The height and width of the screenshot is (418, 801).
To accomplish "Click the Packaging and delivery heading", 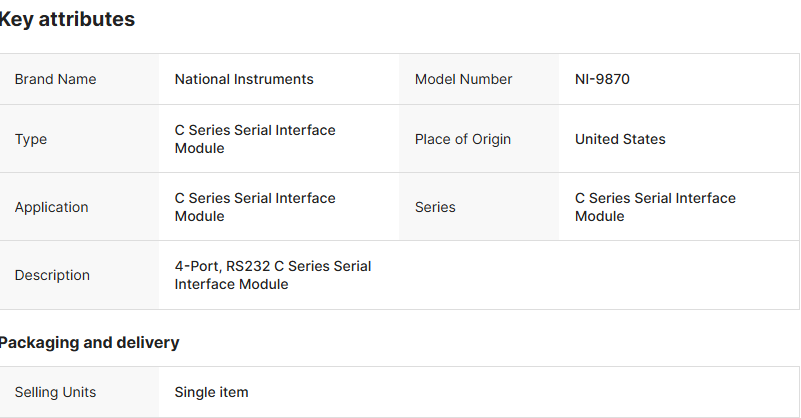I will click(x=89, y=342).
